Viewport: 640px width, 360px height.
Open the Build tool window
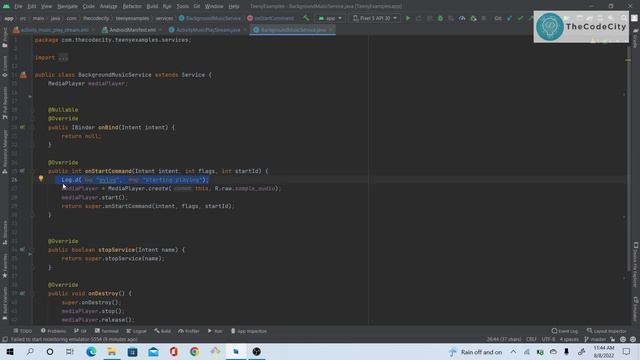163,331
